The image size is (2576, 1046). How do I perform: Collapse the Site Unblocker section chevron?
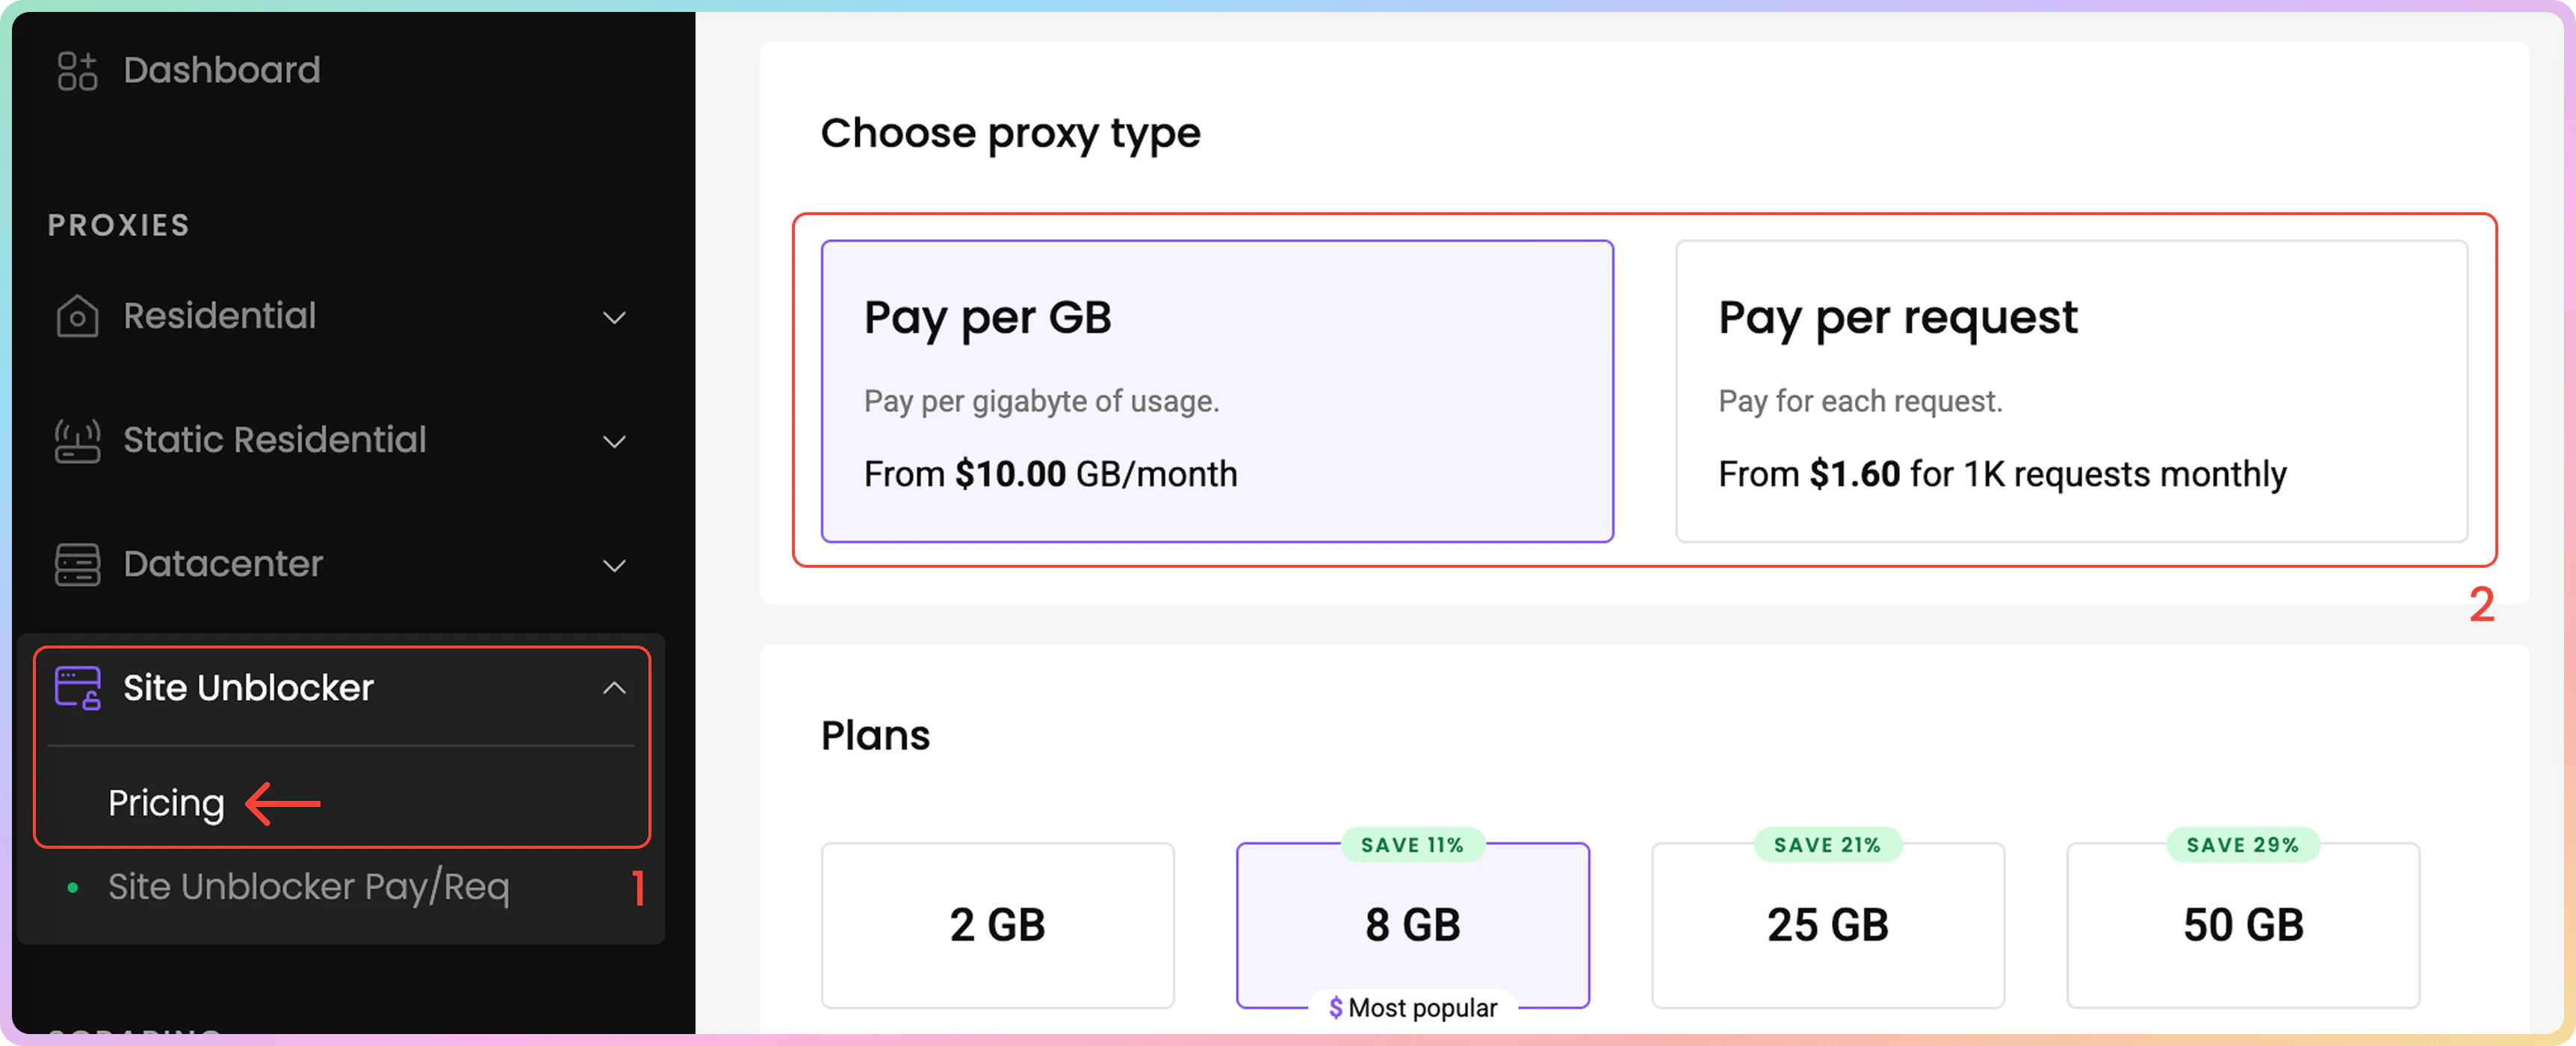point(614,688)
